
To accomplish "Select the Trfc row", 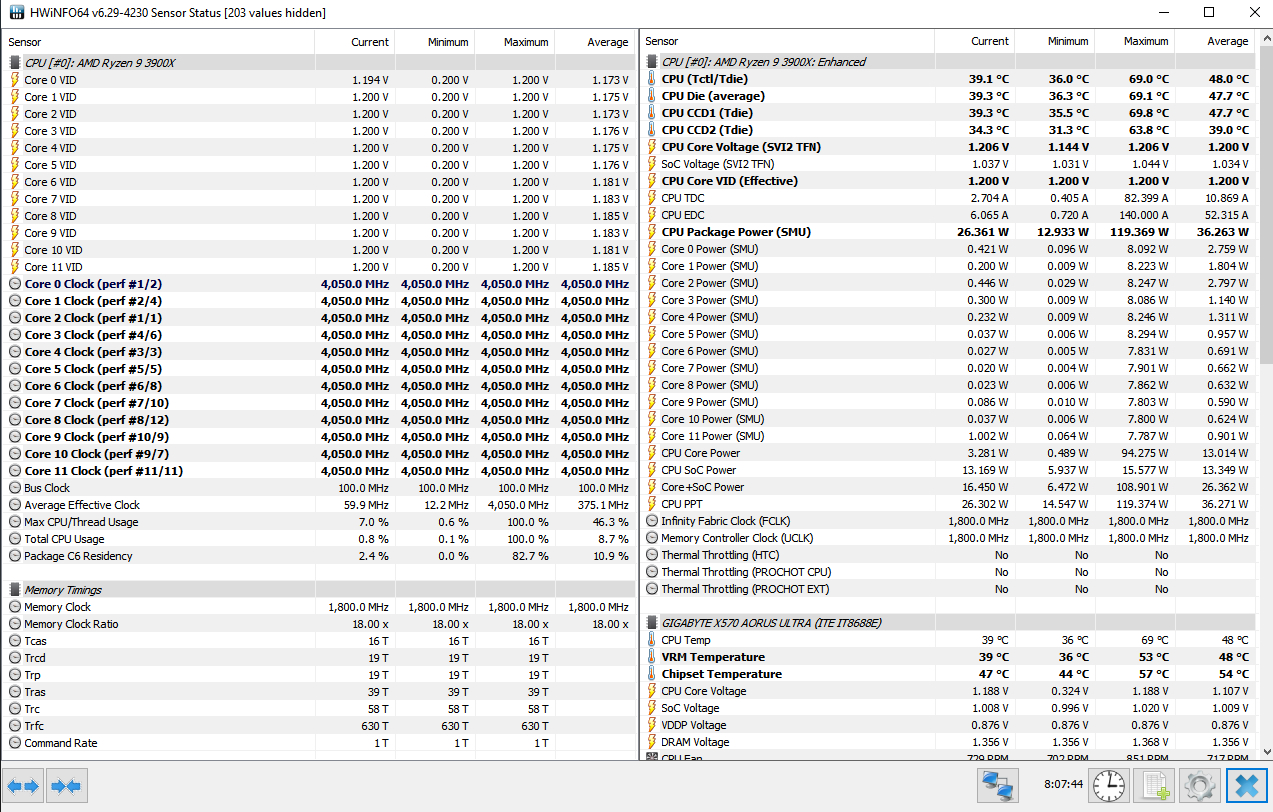I will click(x=319, y=726).
